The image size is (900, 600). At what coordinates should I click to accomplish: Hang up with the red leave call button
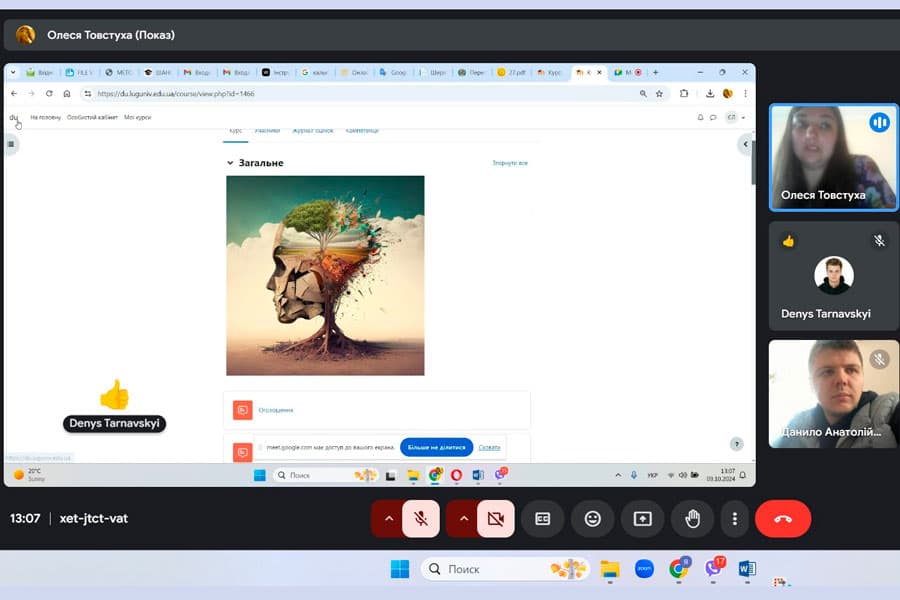pos(782,519)
